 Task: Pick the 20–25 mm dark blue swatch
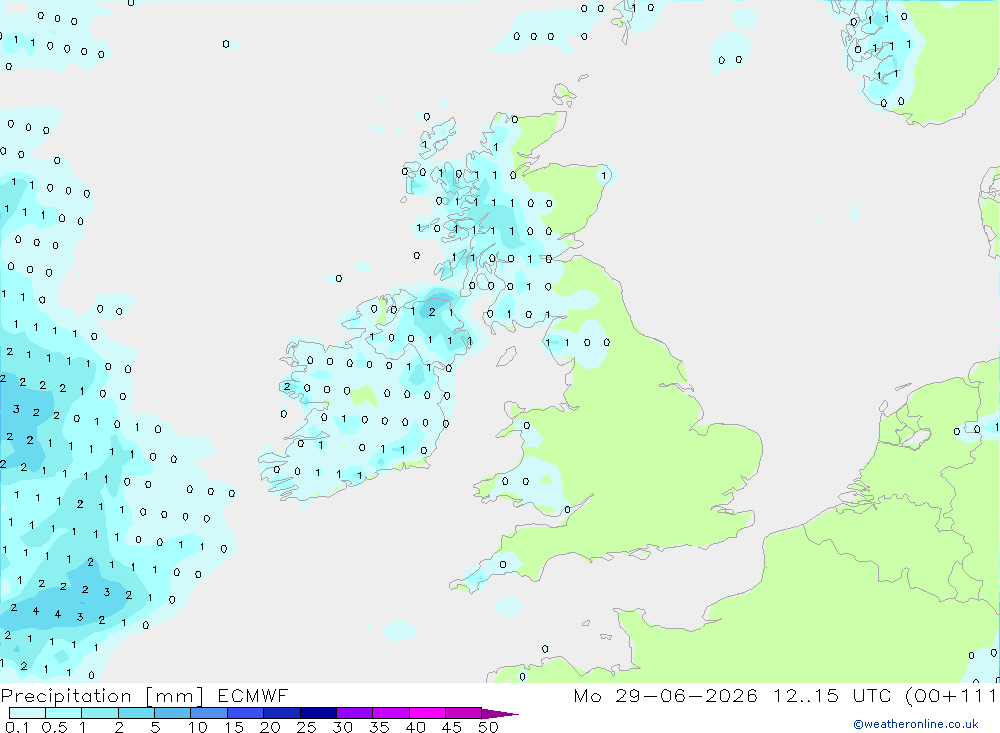(281, 713)
